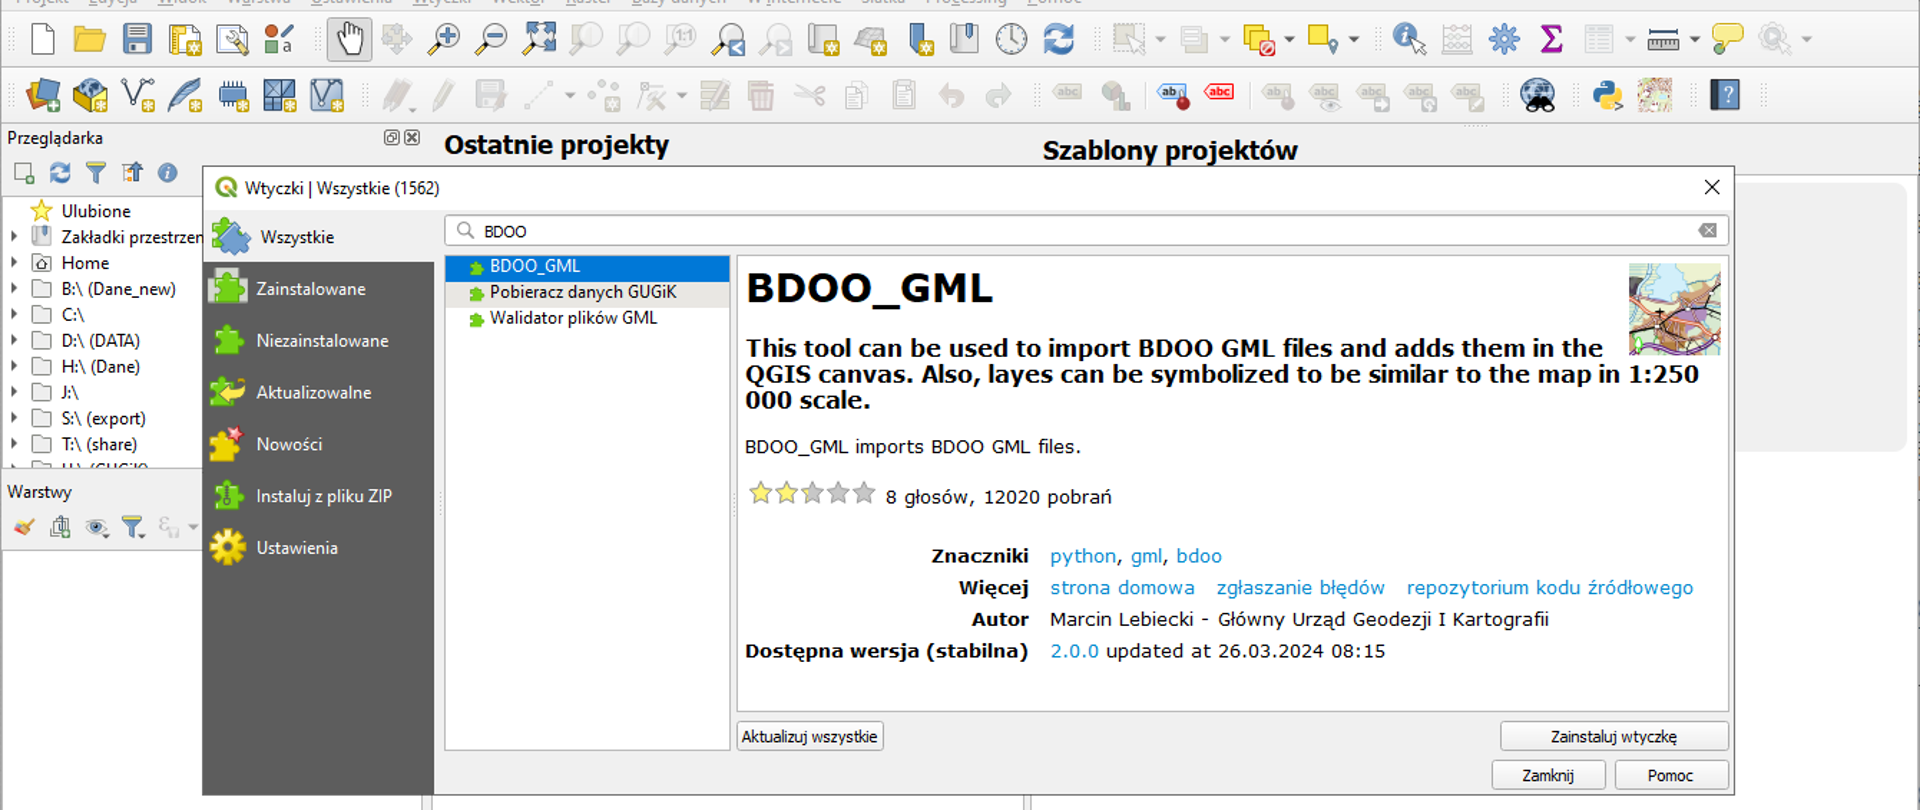Viewport: 1920px width, 810px height.
Task: Click the Refresh icon in the toolbar
Action: pyautogui.click(x=1058, y=40)
